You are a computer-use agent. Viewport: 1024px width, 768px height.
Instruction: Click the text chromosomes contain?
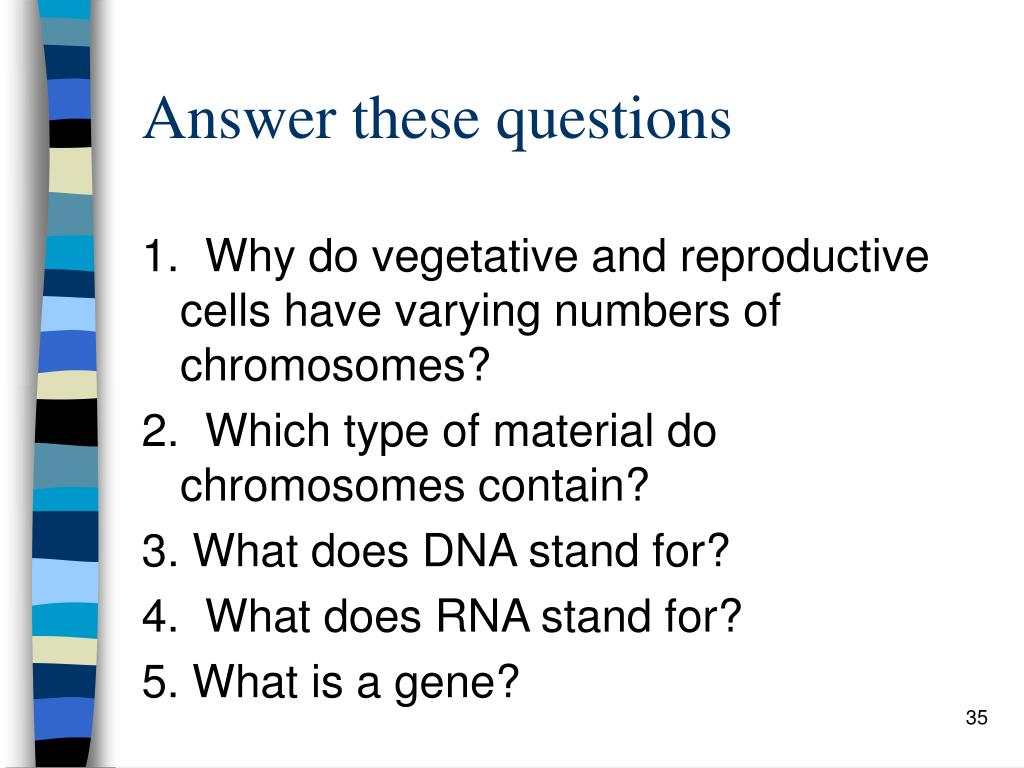click(414, 485)
